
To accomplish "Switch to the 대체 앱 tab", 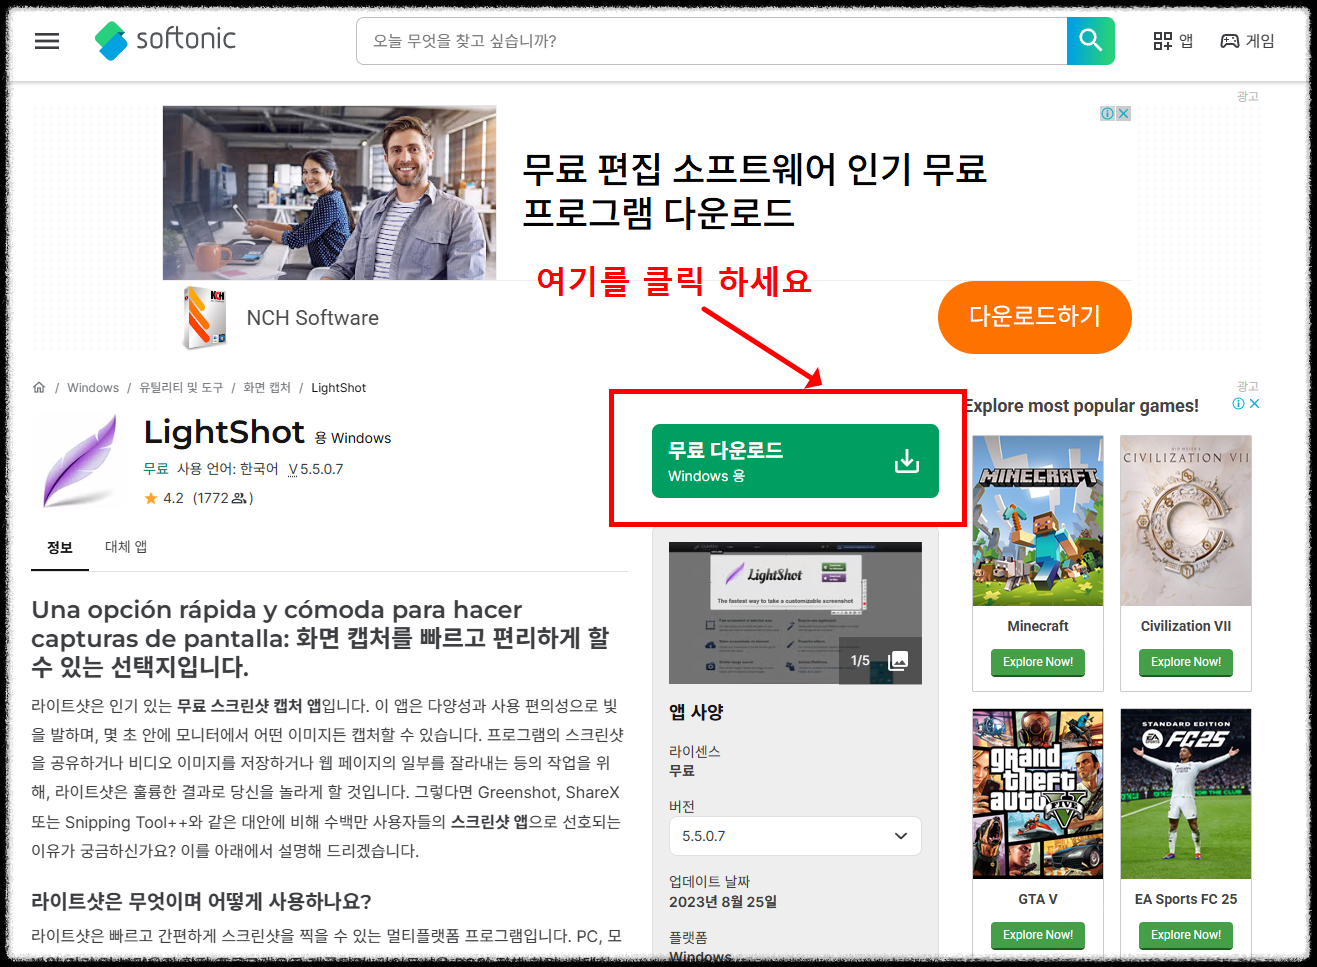I will point(126,547).
